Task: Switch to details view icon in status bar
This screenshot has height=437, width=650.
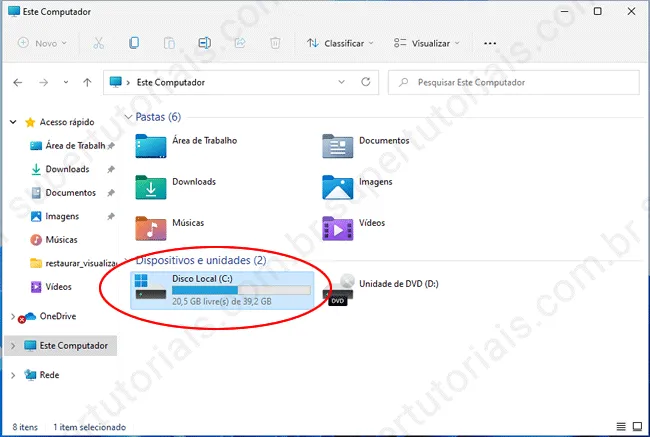Action: click(621, 427)
